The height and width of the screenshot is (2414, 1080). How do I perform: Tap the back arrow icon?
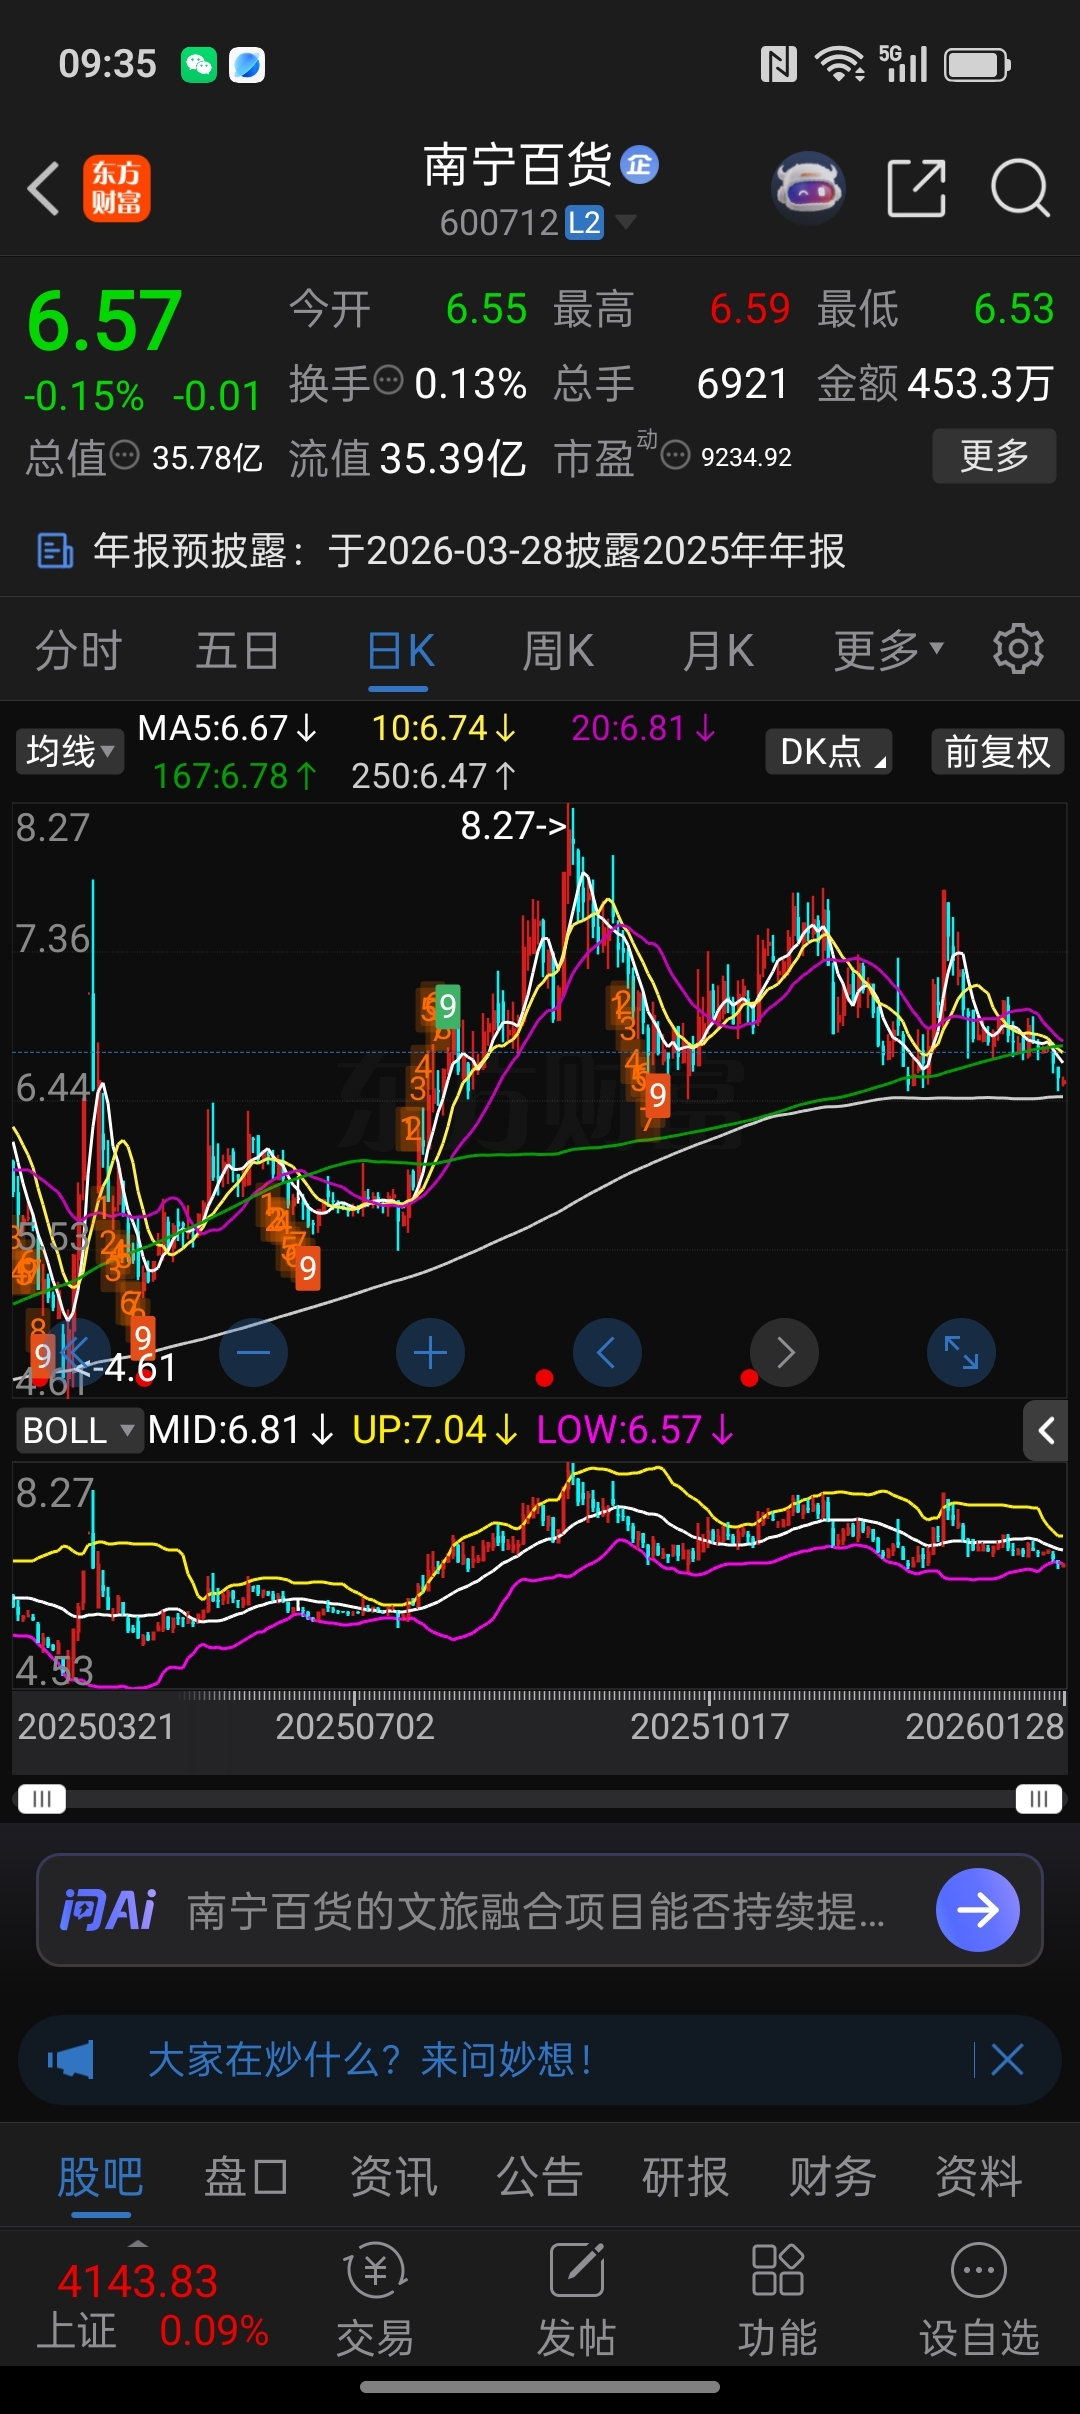click(44, 188)
